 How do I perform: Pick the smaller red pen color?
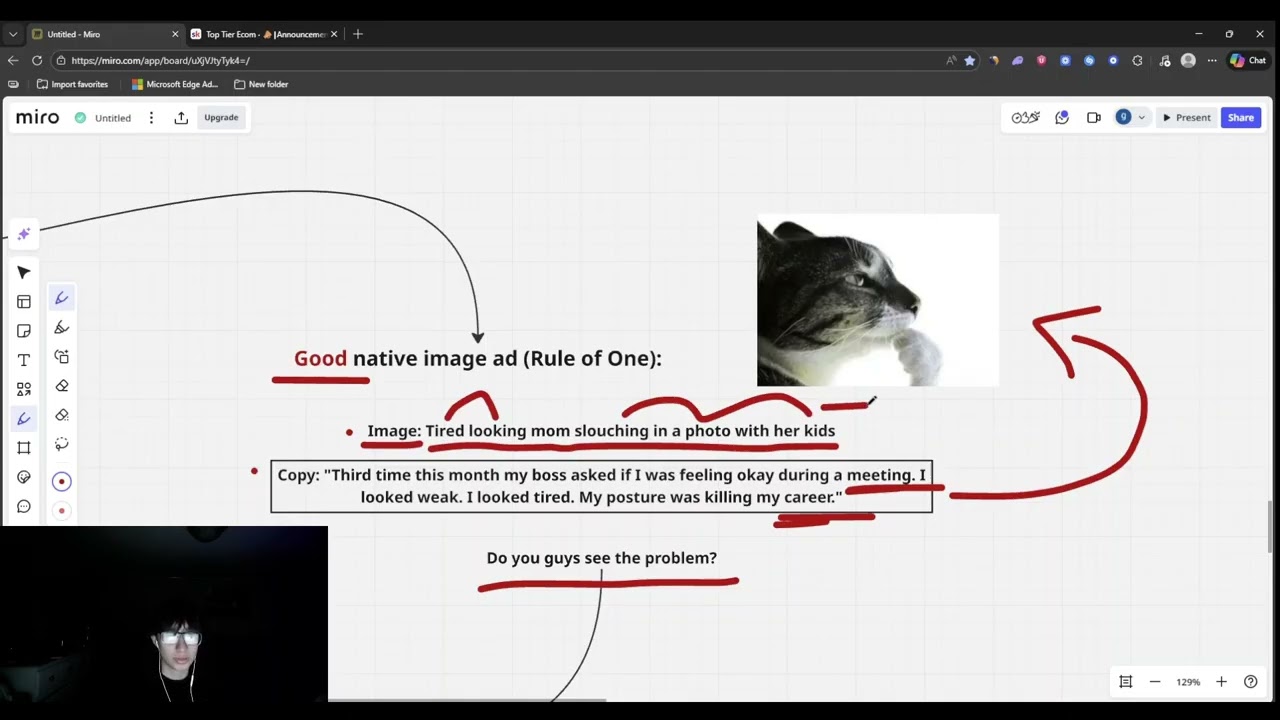[61, 510]
